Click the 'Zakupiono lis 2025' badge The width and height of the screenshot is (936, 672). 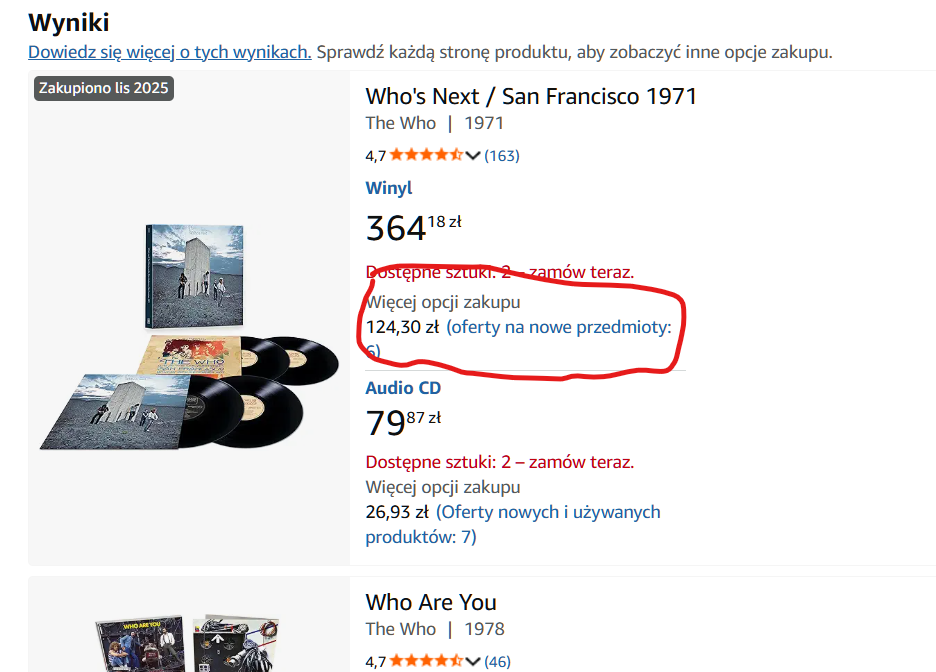(x=104, y=88)
